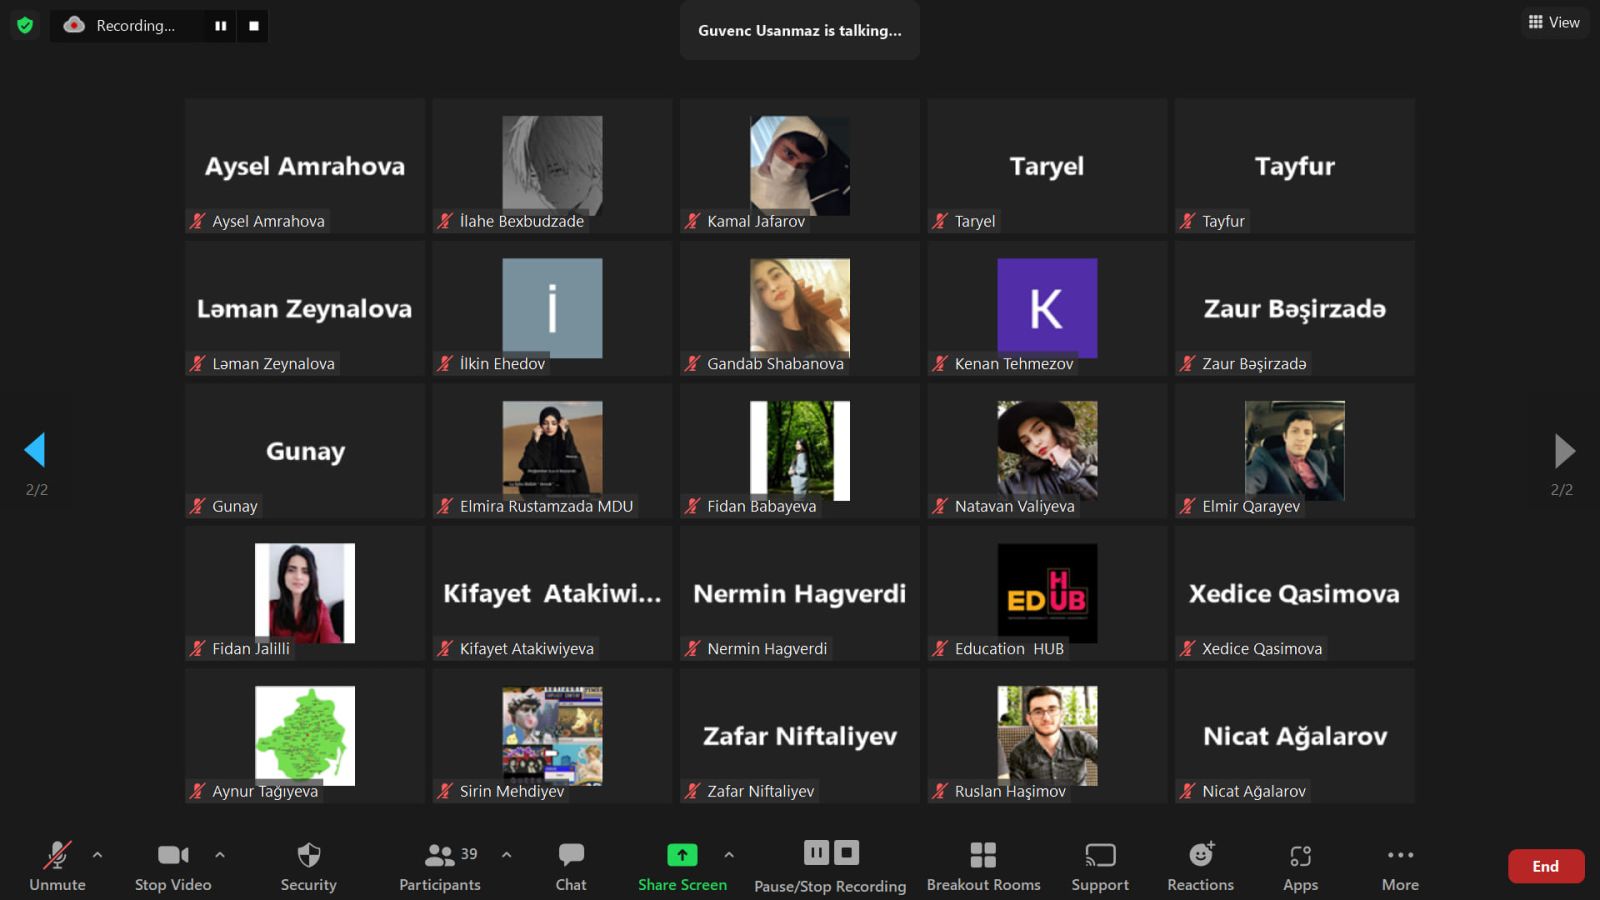Pause the recording in top bar
This screenshot has width=1600, height=900.
[x=220, y=26]
